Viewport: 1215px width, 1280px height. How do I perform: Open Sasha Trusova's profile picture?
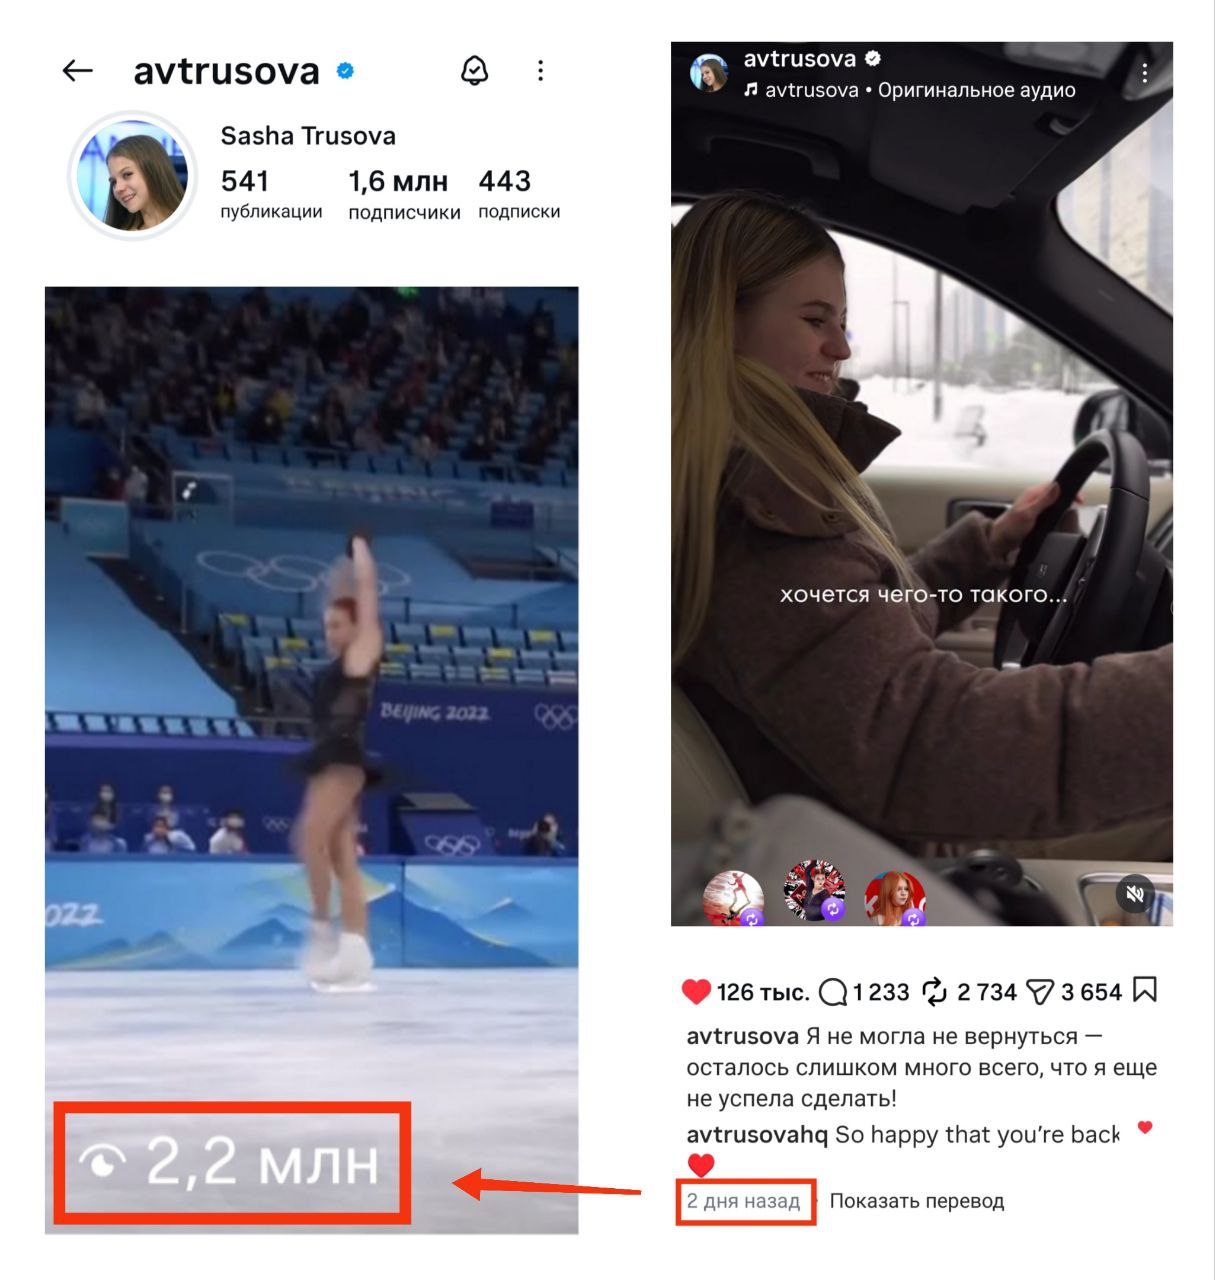132,176
